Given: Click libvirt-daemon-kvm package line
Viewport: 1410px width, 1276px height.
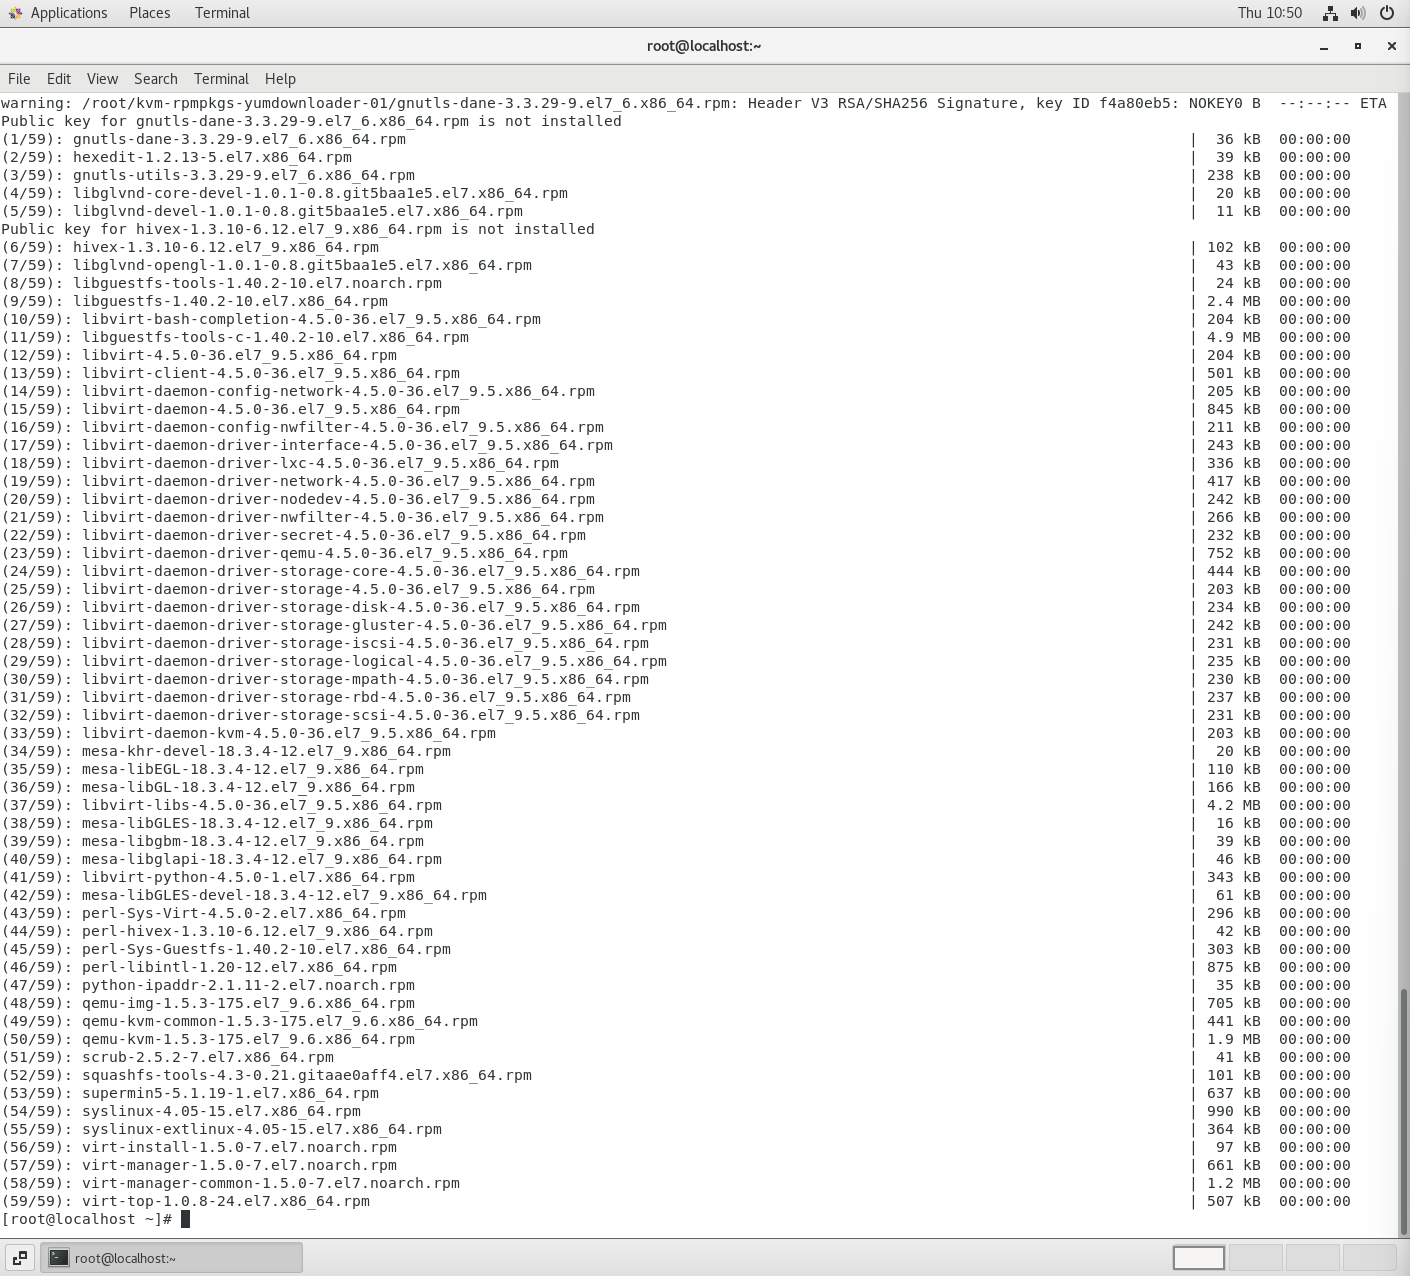Looking at the screenshot, I should pyautogui.click(x=288, y=733).
